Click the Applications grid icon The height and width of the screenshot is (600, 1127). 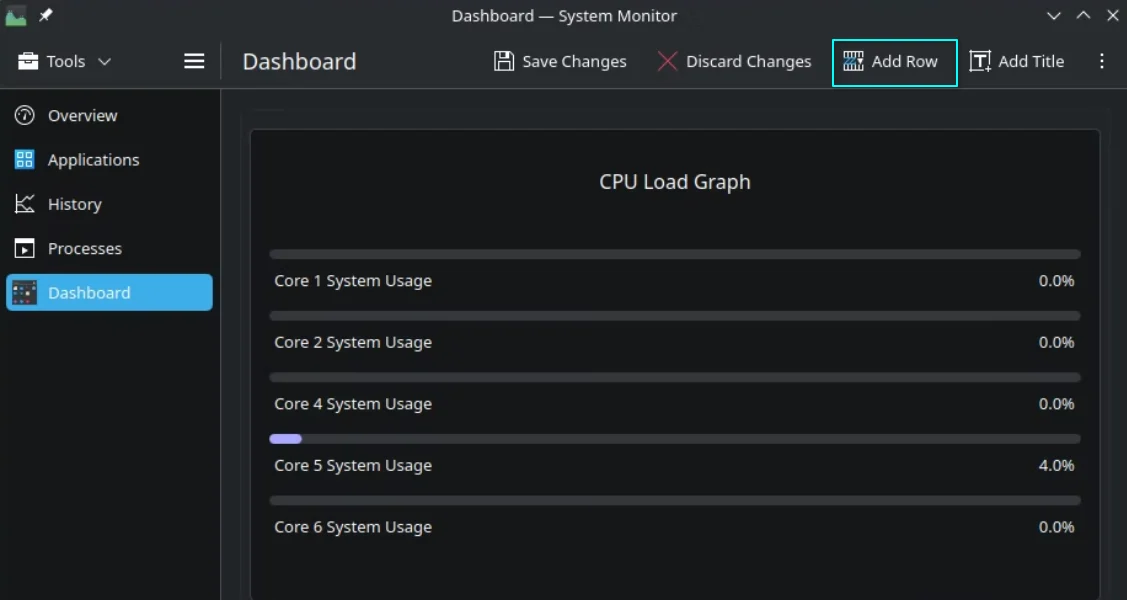tap(24, 160)
